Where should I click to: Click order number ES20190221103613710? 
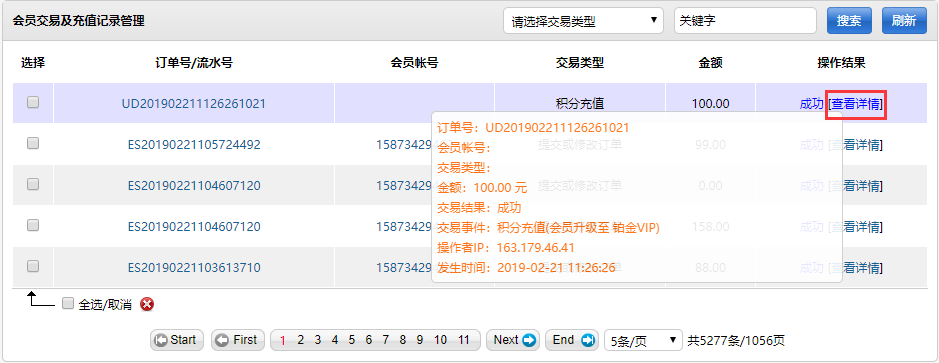[x=194, y=267]
